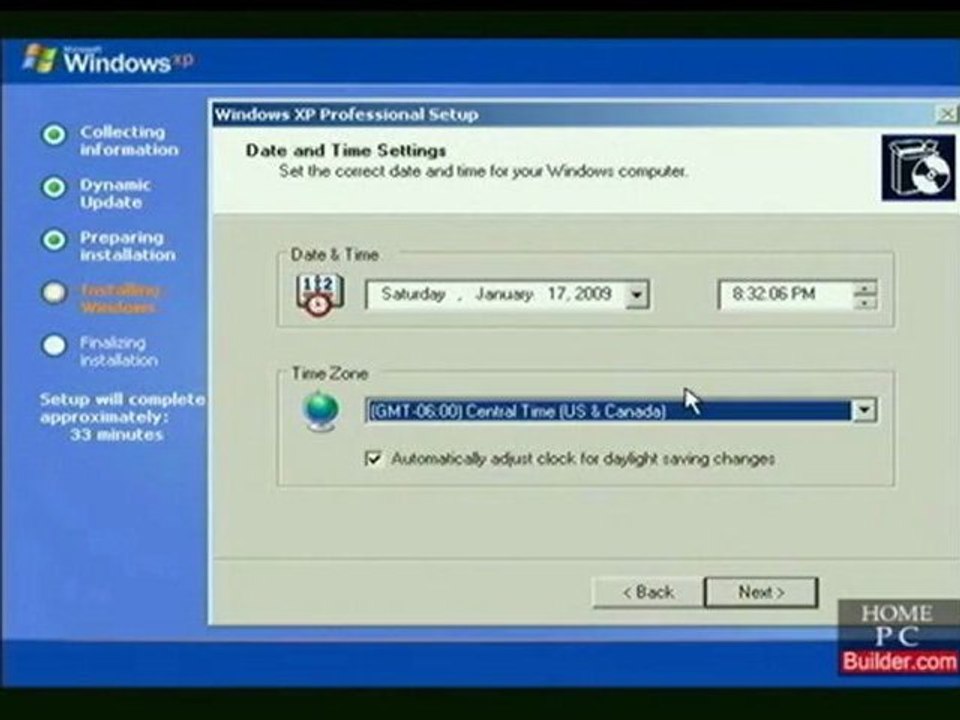This screenshot has width=960, height=720.
Task: Close the Windows XP Professional Setup dialog
Action: click(947, 114)
